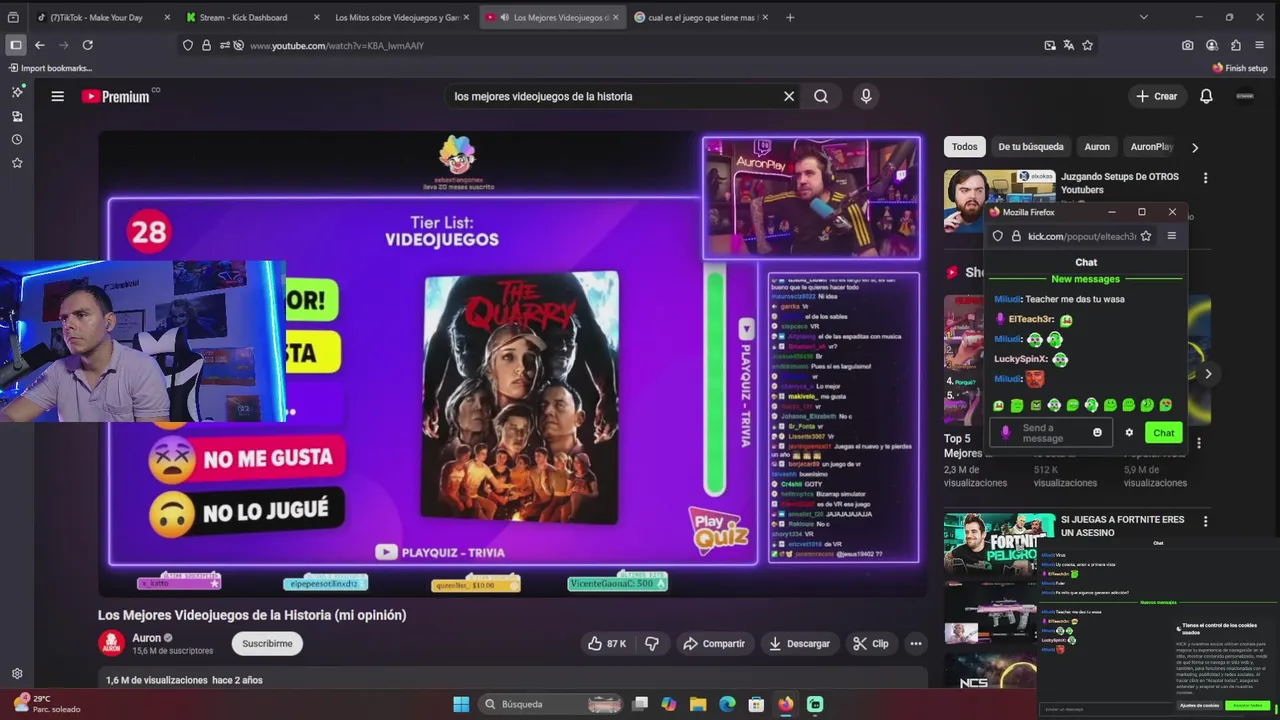The height and width of the screenshot is (720, 1280).
Task: Open the Auron channel name link
Action: (x=147, y=638)
